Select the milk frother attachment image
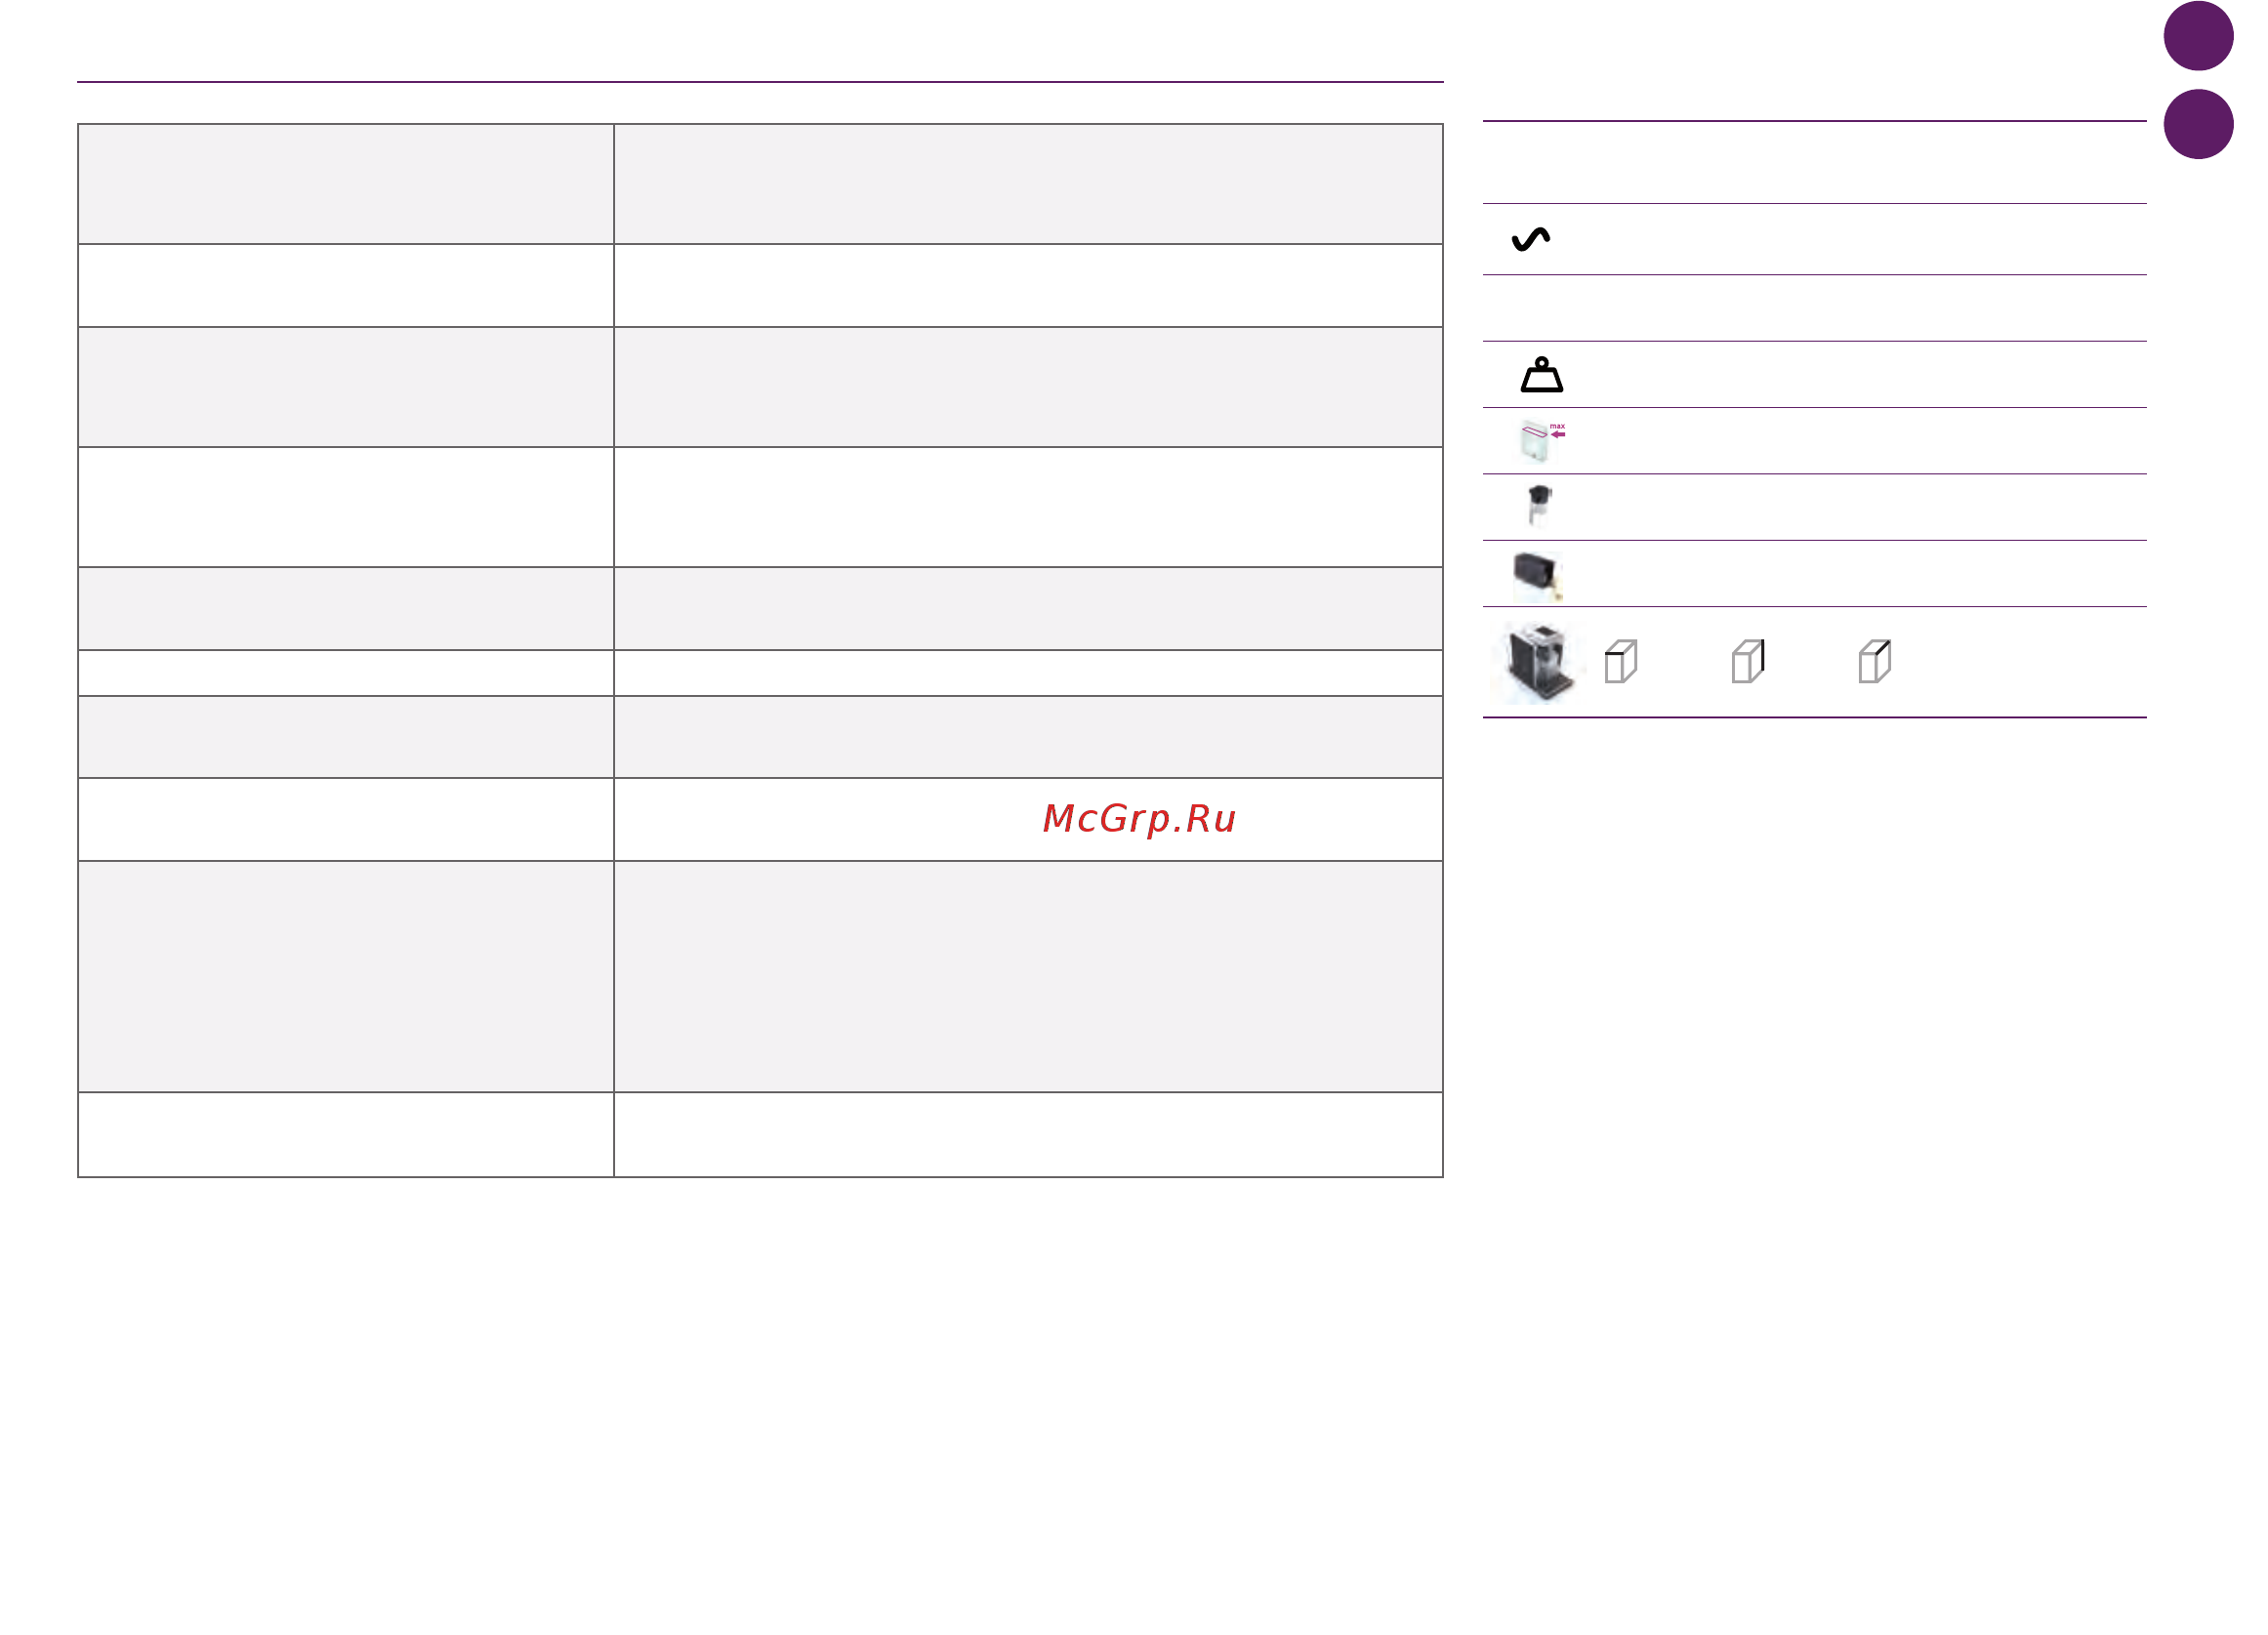 click(x=1538, y=506)
